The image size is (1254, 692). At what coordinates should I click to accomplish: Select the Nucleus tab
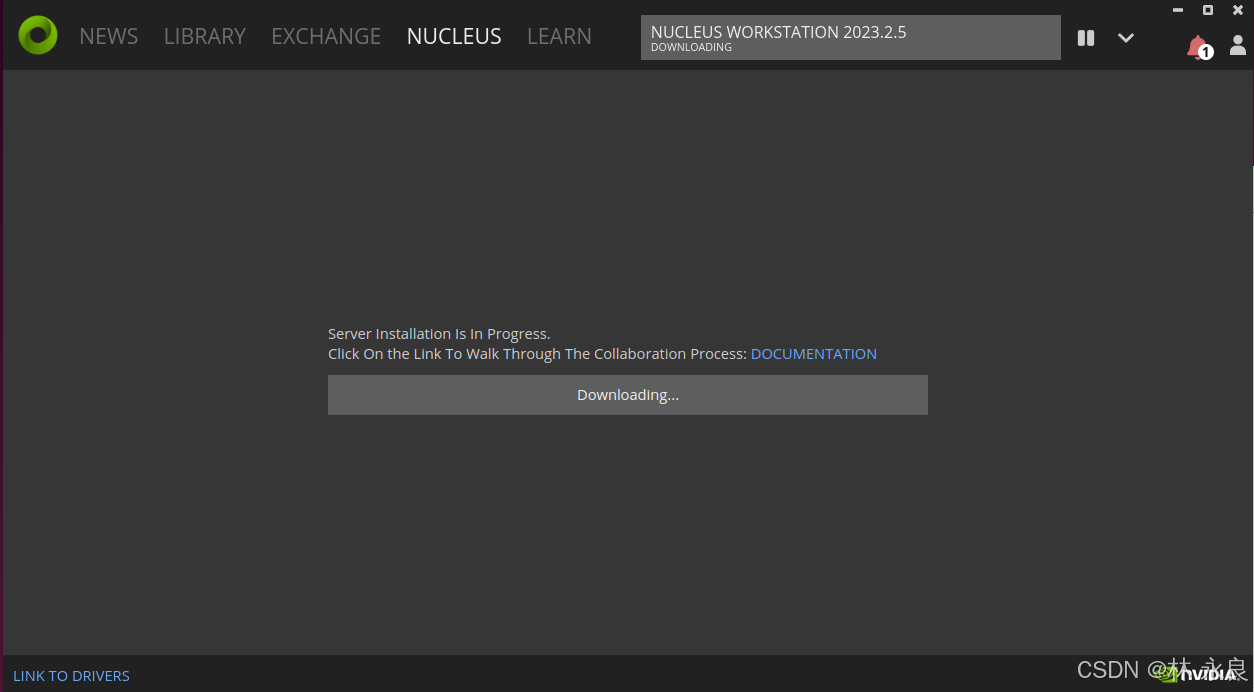[454, 36]
